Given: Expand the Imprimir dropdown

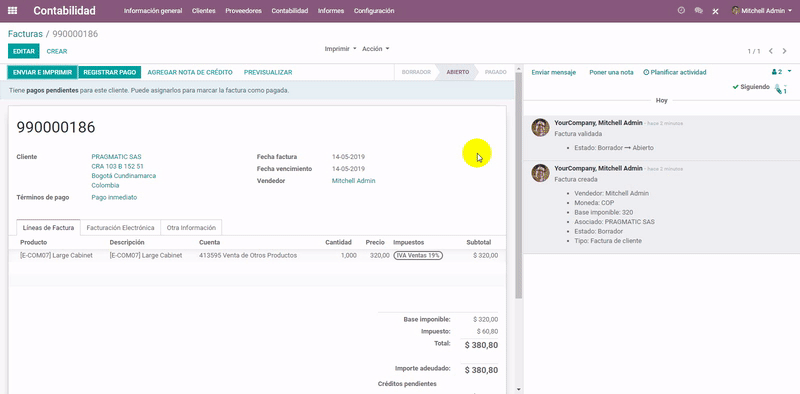Looking at the screenshot, I should point(340,49).
